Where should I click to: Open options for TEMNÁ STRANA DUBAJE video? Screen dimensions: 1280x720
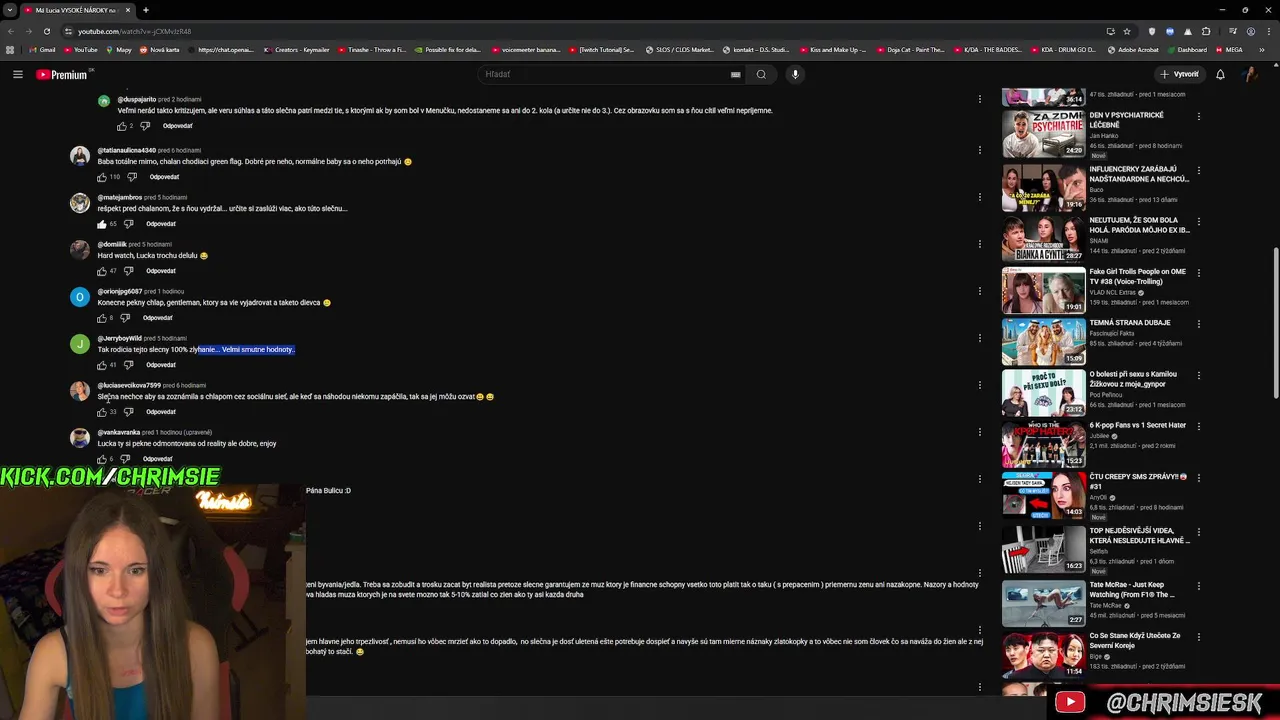pos(1198,324)
